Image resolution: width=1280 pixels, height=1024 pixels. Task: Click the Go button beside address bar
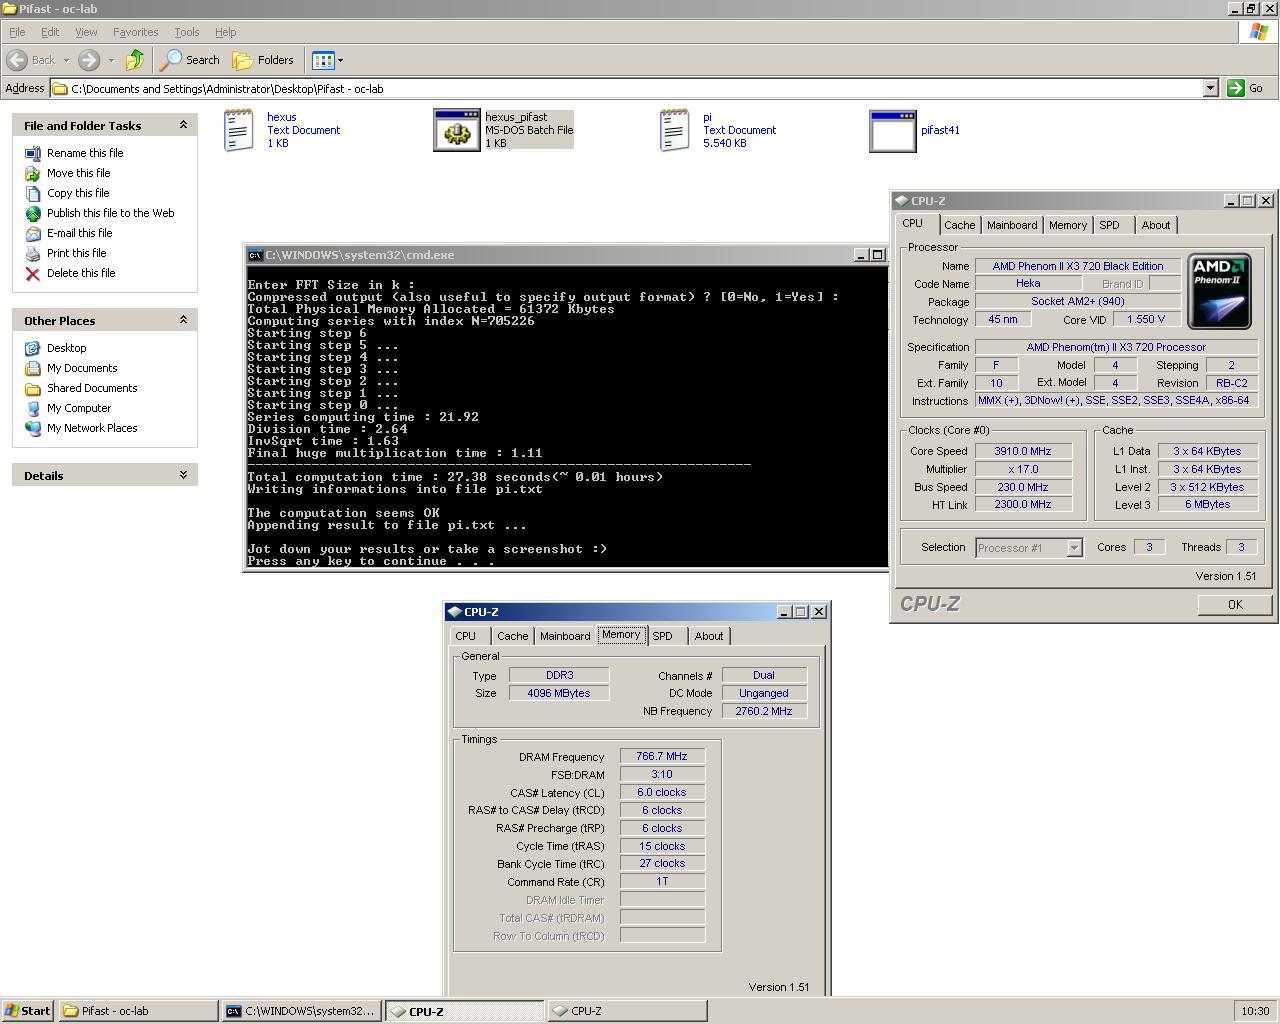click(x=1246, y=88)
